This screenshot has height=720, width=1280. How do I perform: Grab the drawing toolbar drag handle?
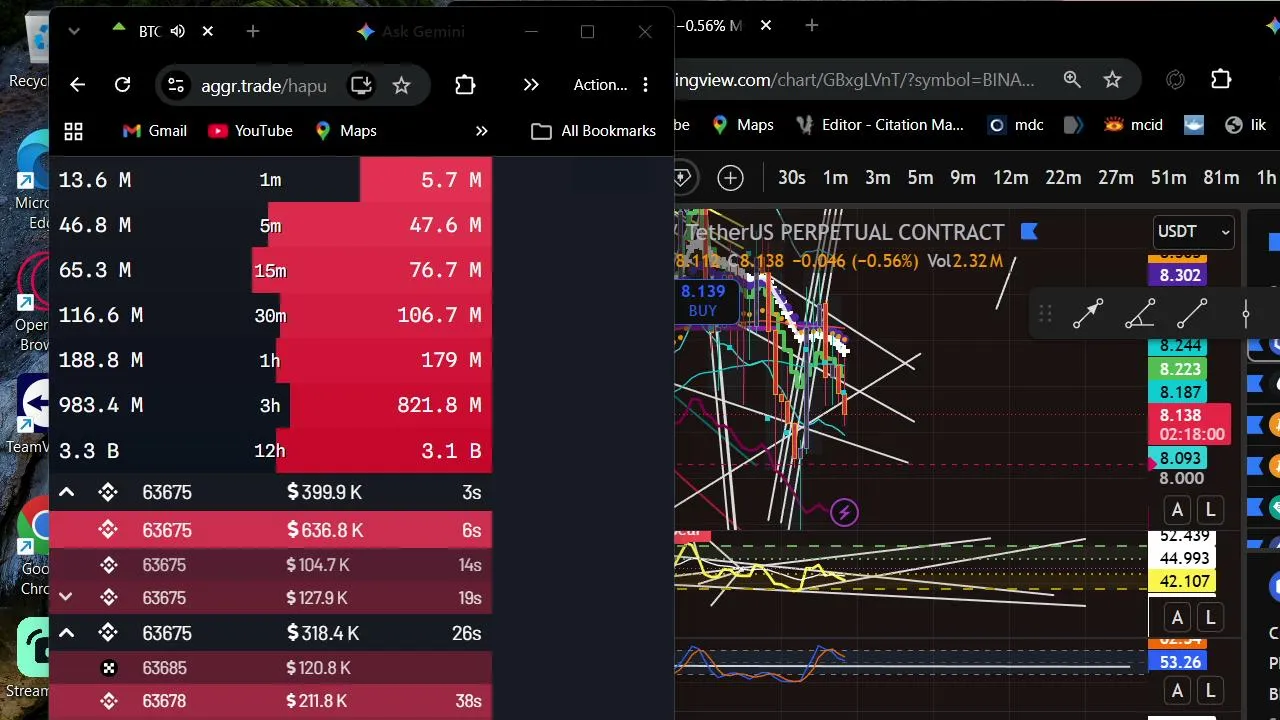point(1045,314)
